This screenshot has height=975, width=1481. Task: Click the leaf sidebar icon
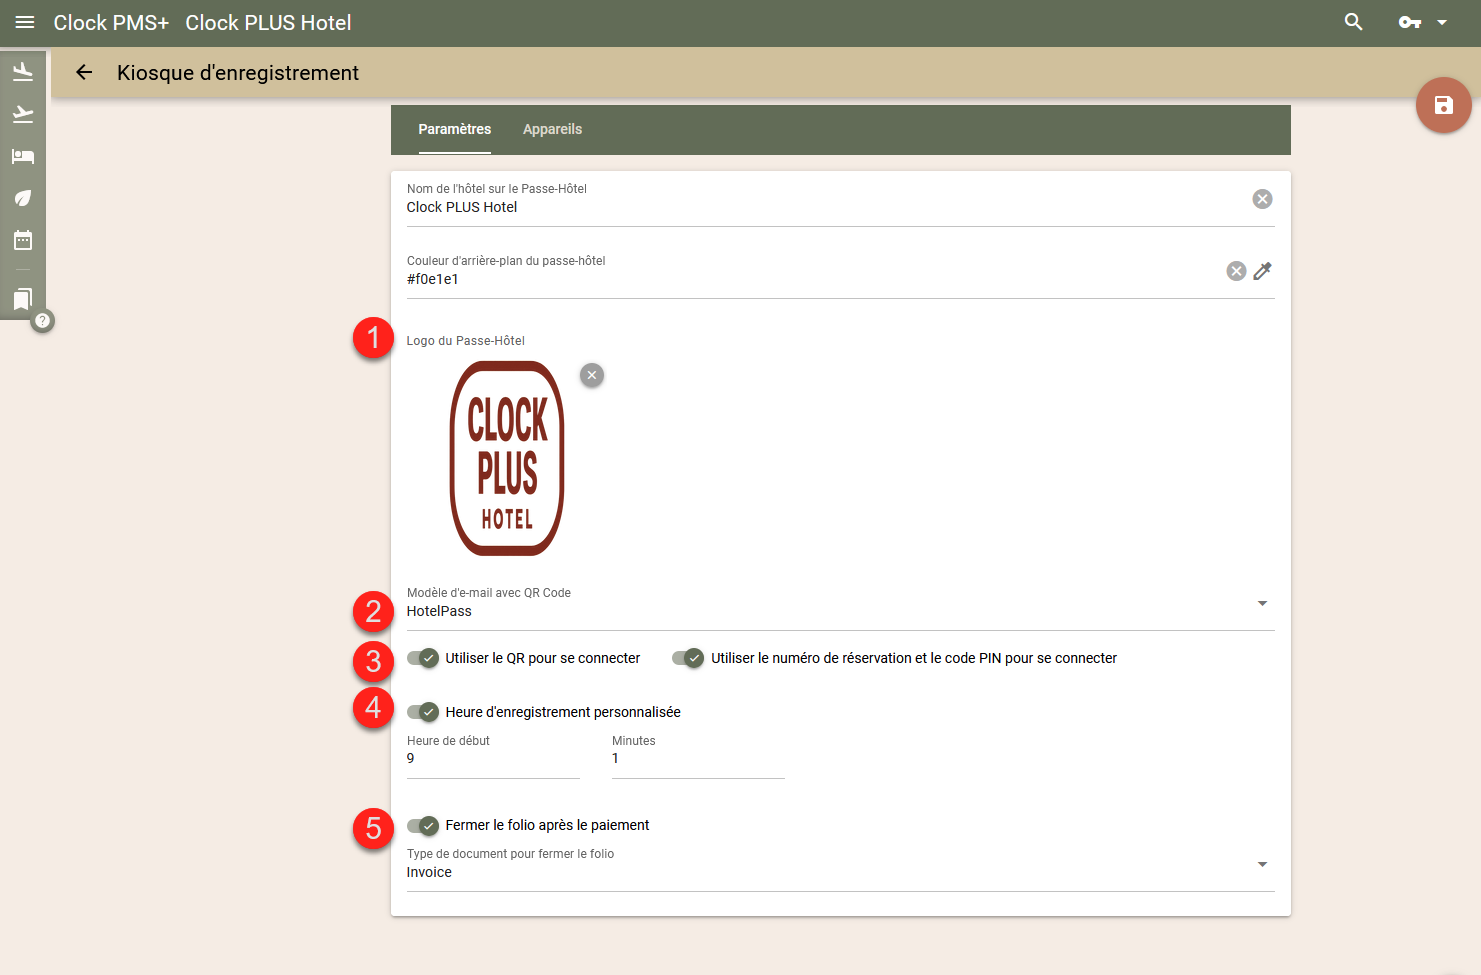(x=23, y=198)
